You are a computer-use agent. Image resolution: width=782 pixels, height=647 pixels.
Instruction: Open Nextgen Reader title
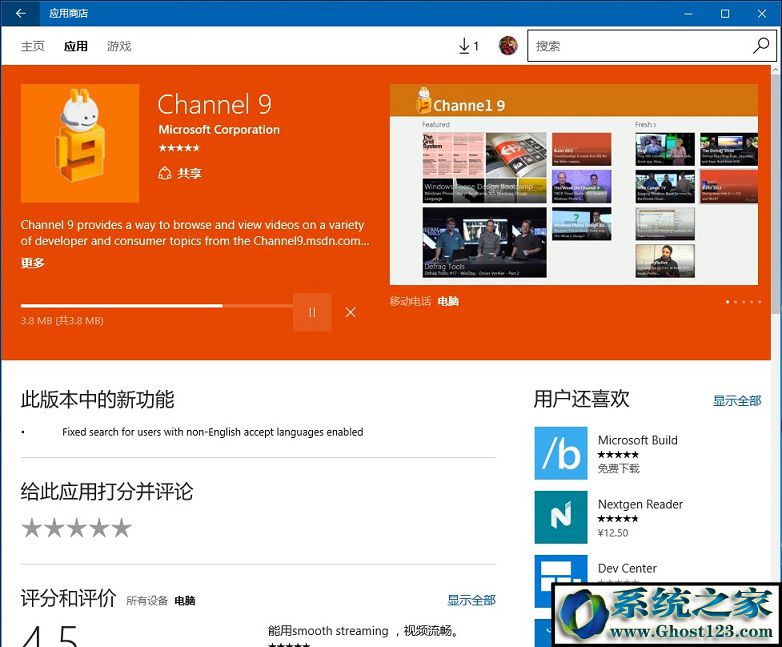pyautogui.click(x=640, y=504)
